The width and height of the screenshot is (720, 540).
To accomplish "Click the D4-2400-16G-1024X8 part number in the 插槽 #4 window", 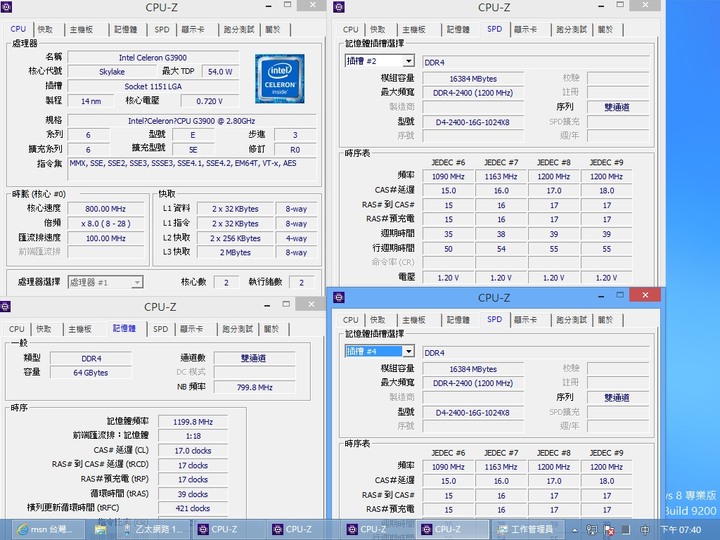I will (x=473, y=413).
